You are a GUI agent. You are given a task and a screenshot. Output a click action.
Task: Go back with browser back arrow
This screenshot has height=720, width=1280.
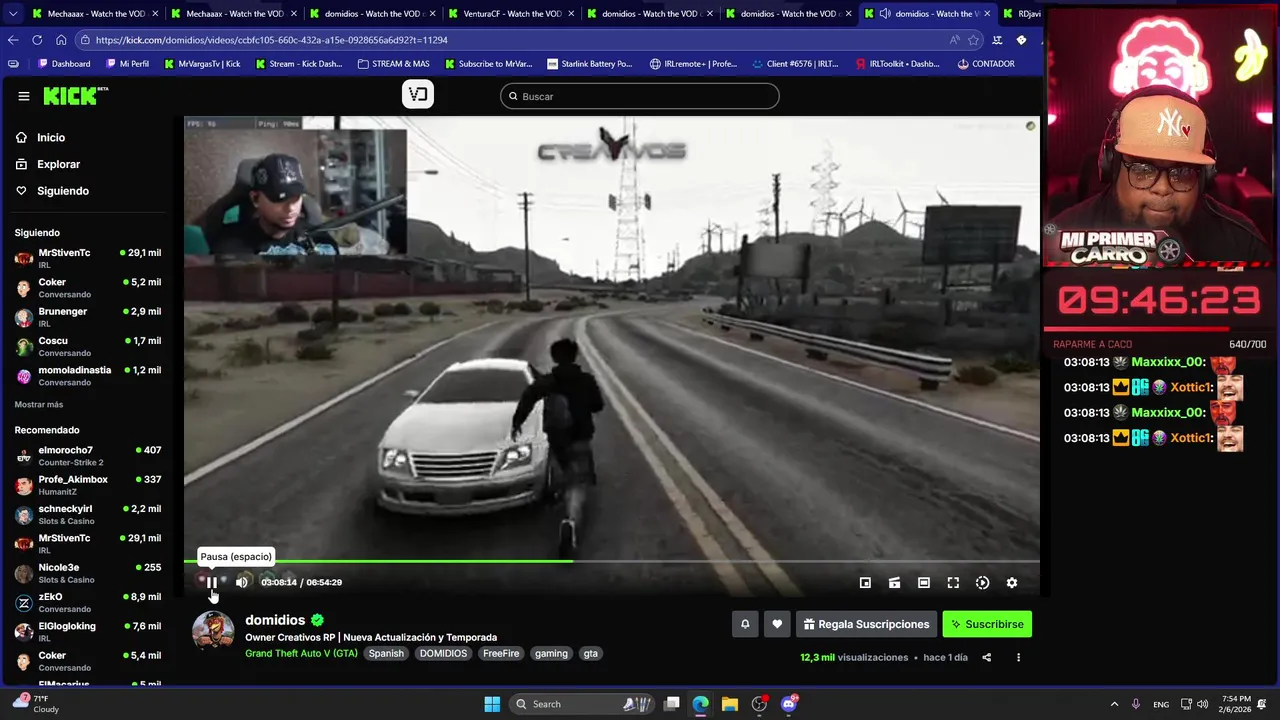point(13,40)
